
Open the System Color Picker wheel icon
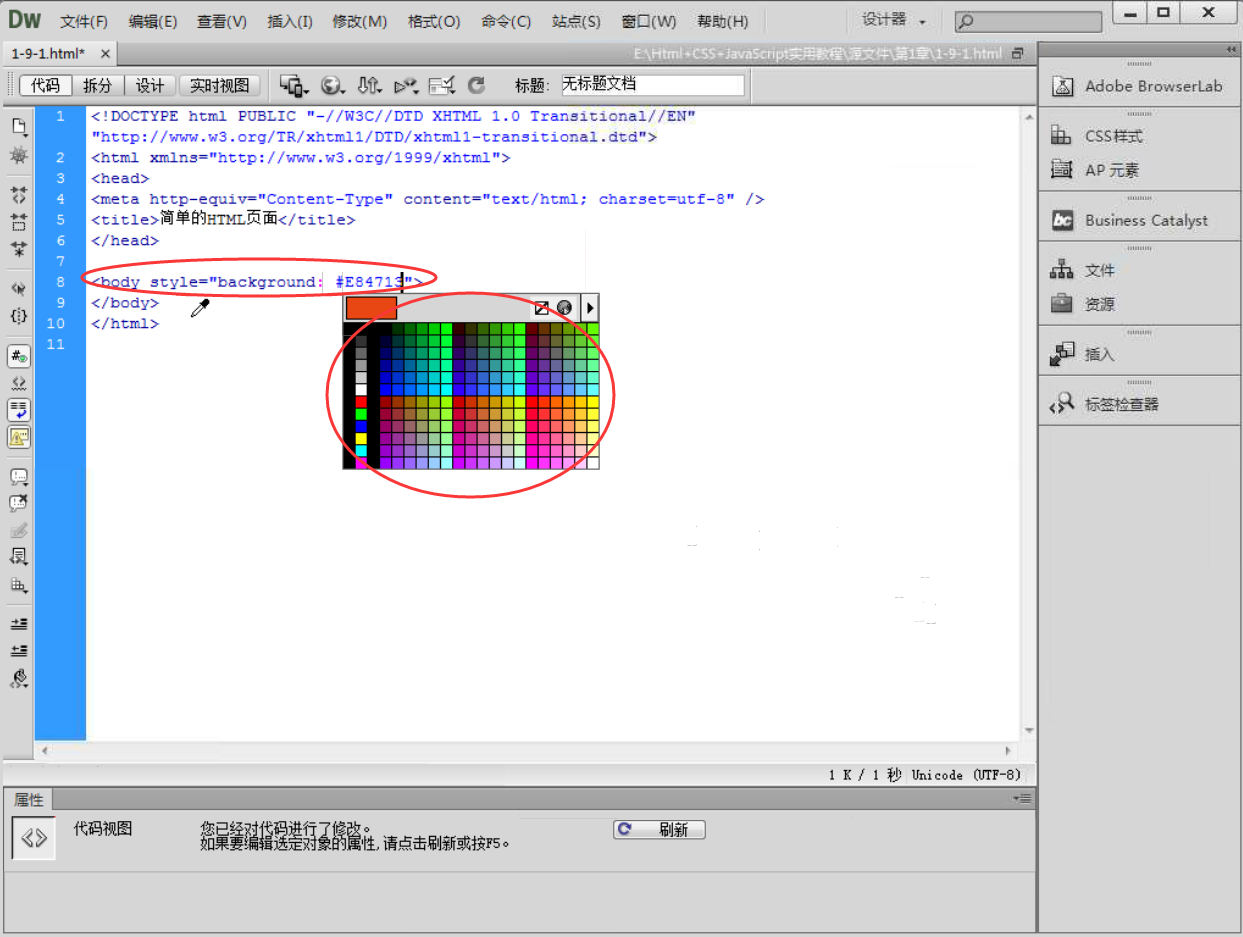[565, 308]
